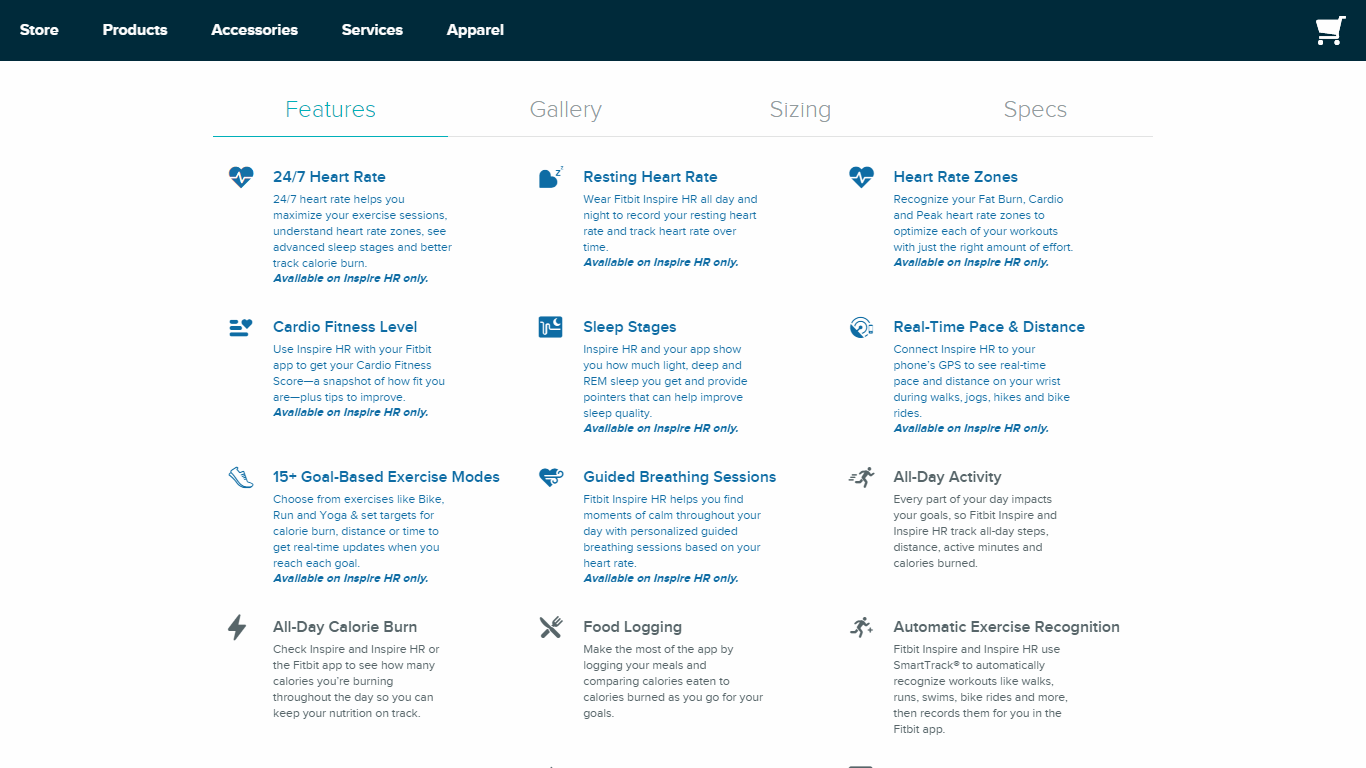Click the Cardio Fitness Level heading
The height and width of the screenshot is (768, 1366).
pyautogui.click(x=345, y=327)
